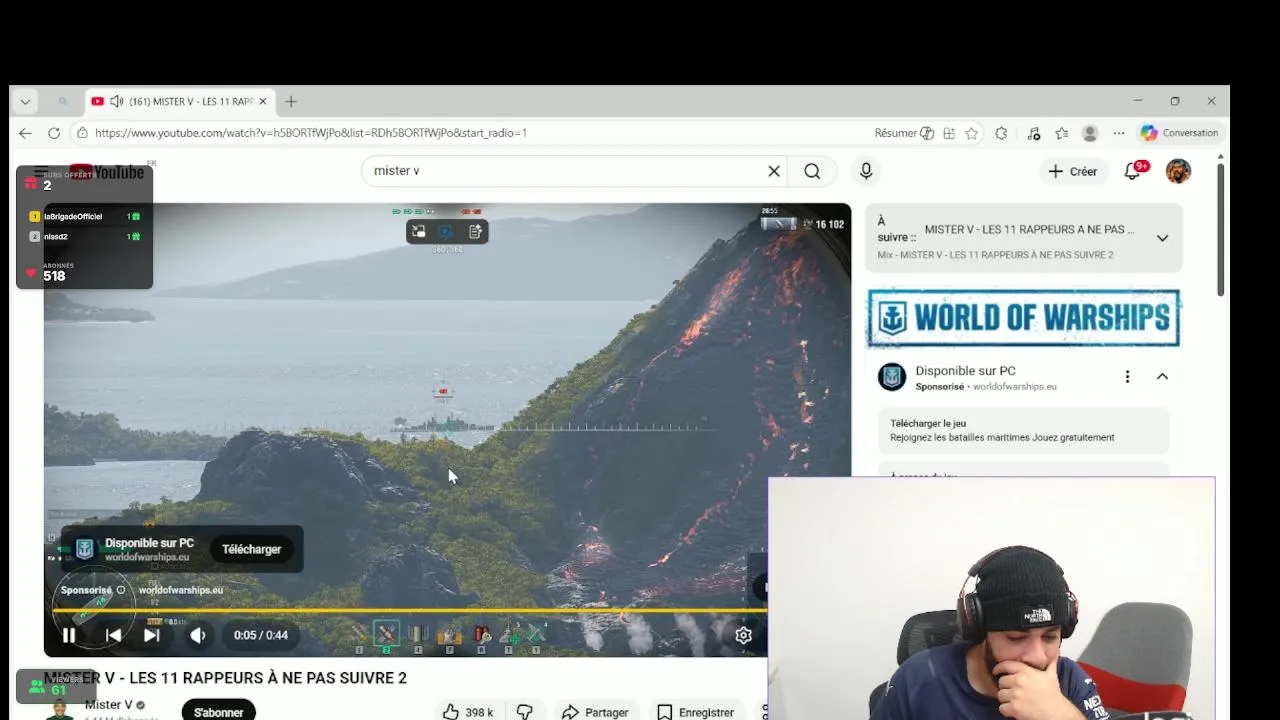The width and height of the screenshot is (1280, 720).
Task: Collapse the sponsored ad card chevron
Action: pyautogui.click(x=1162, y=377)
